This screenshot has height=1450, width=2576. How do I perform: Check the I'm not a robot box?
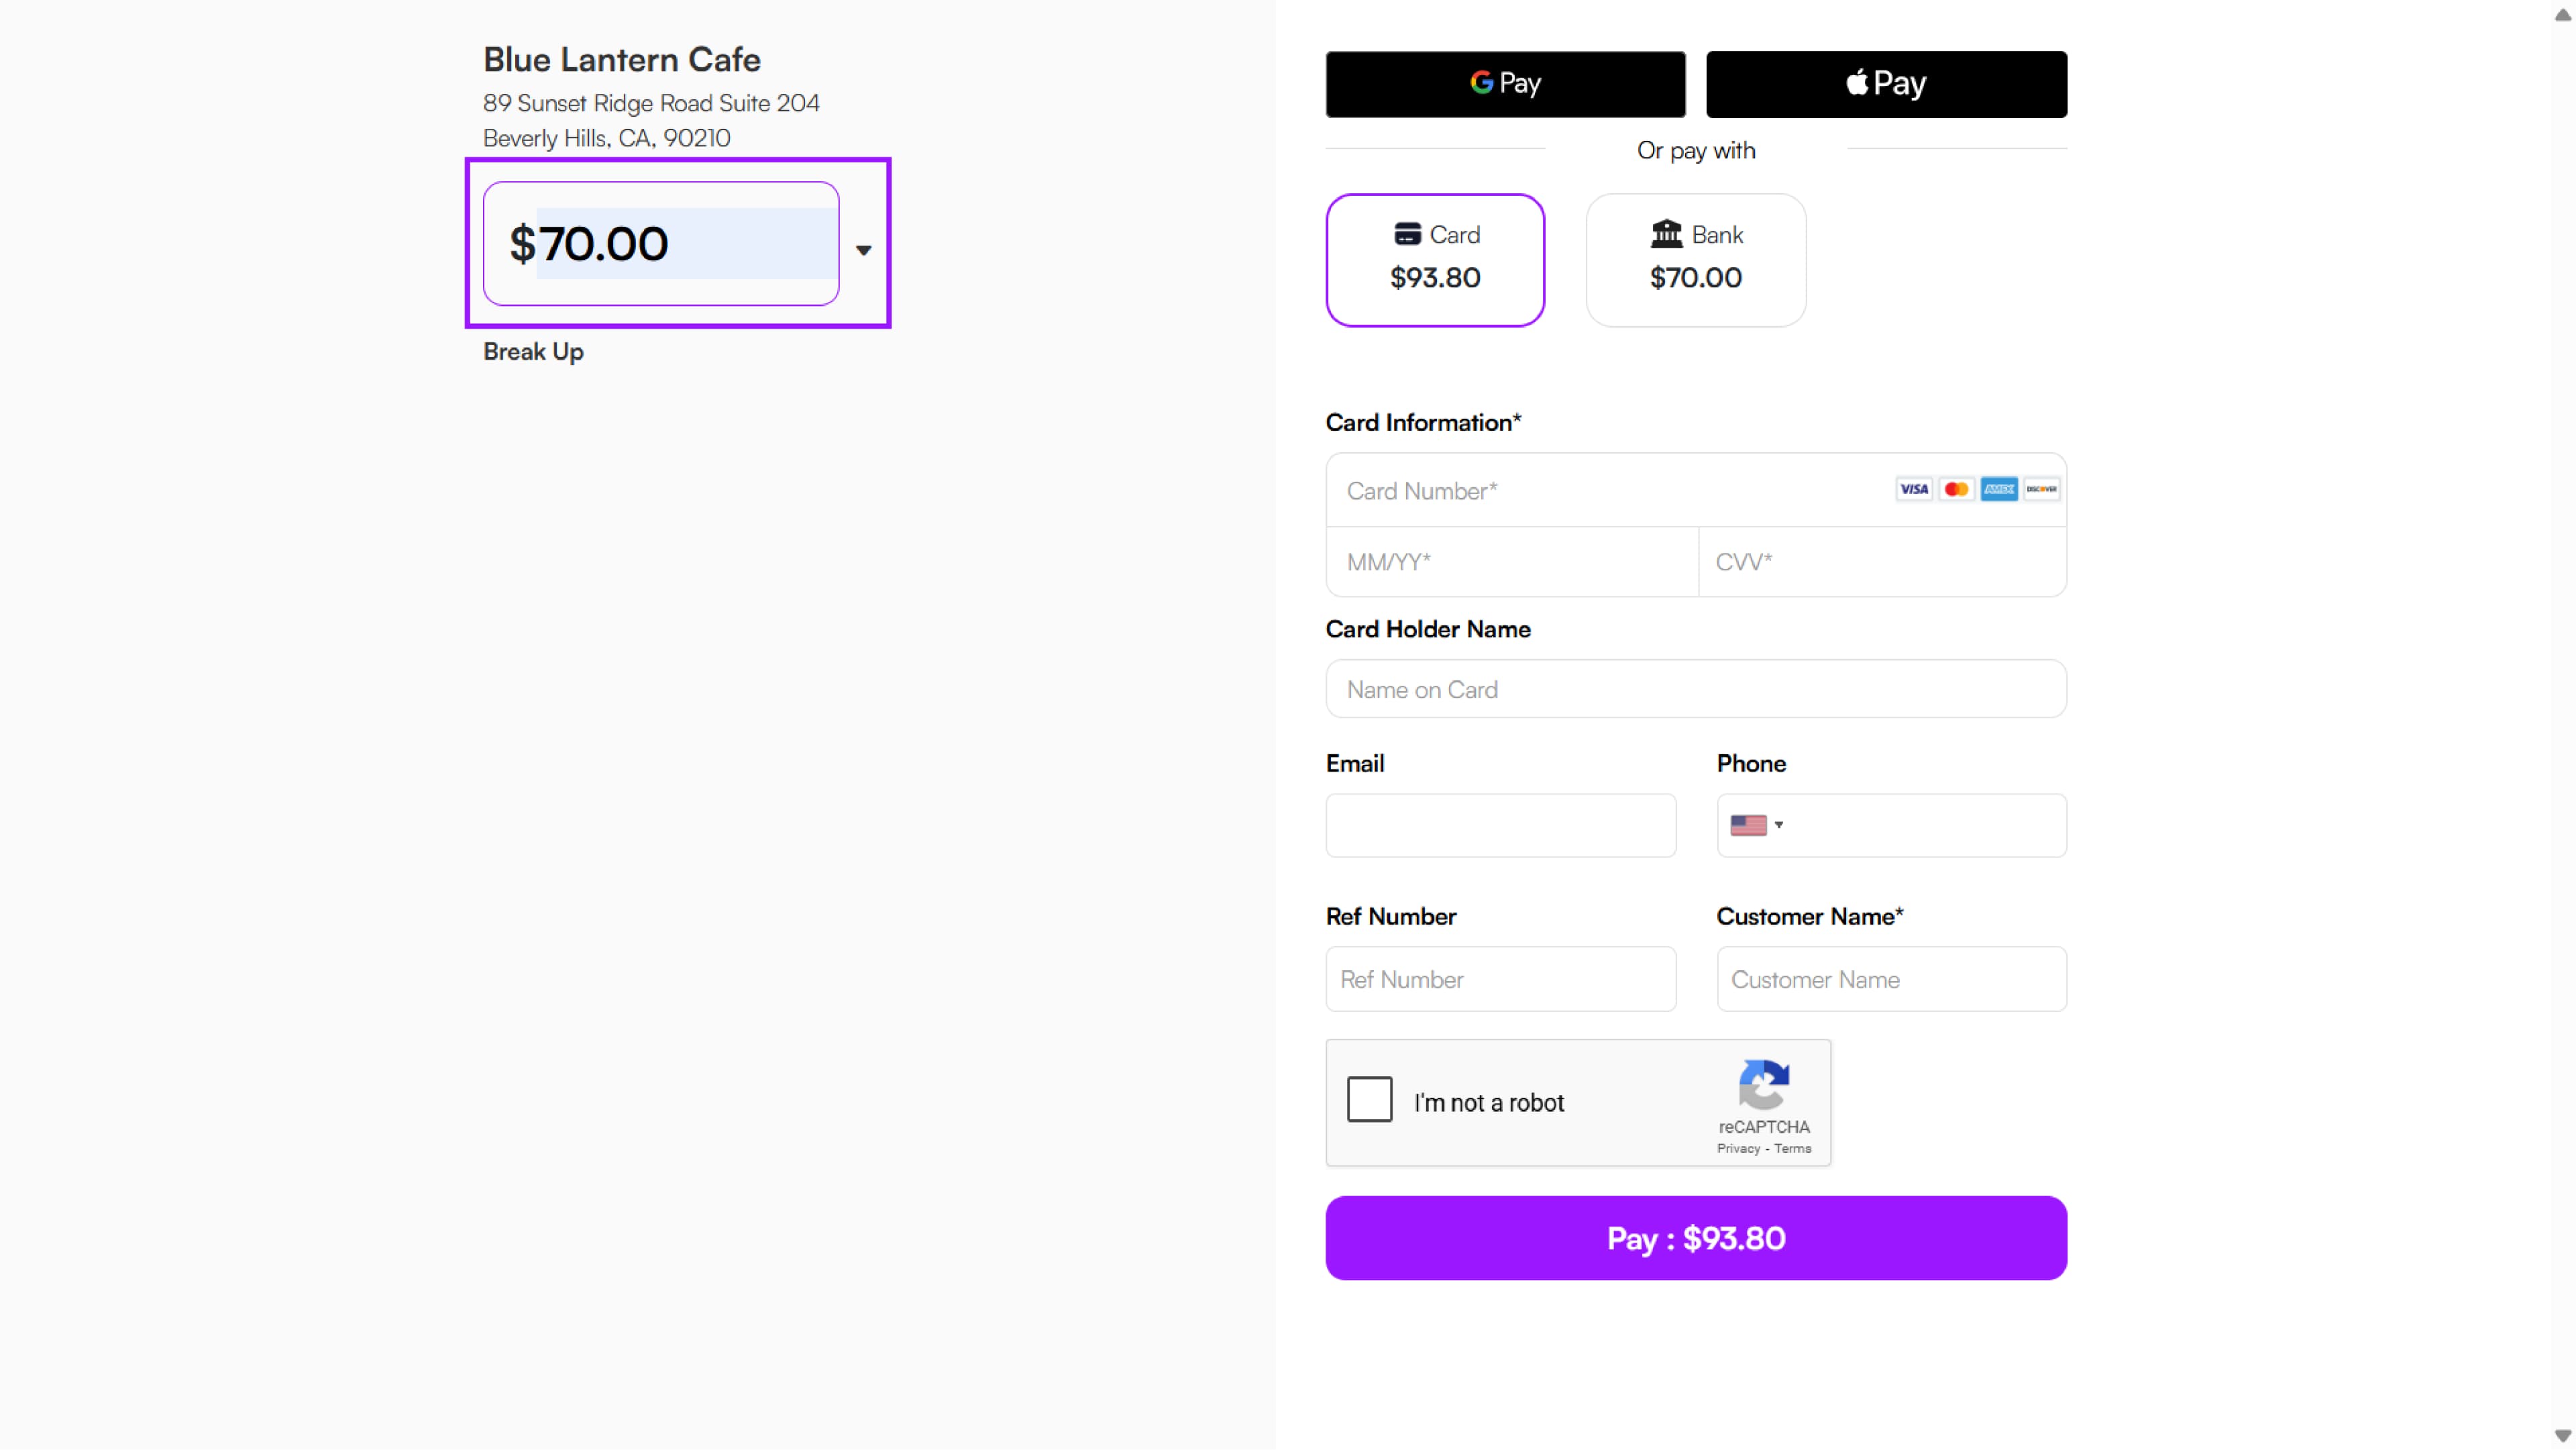pyautogui.click(x=1369, y=1099)
